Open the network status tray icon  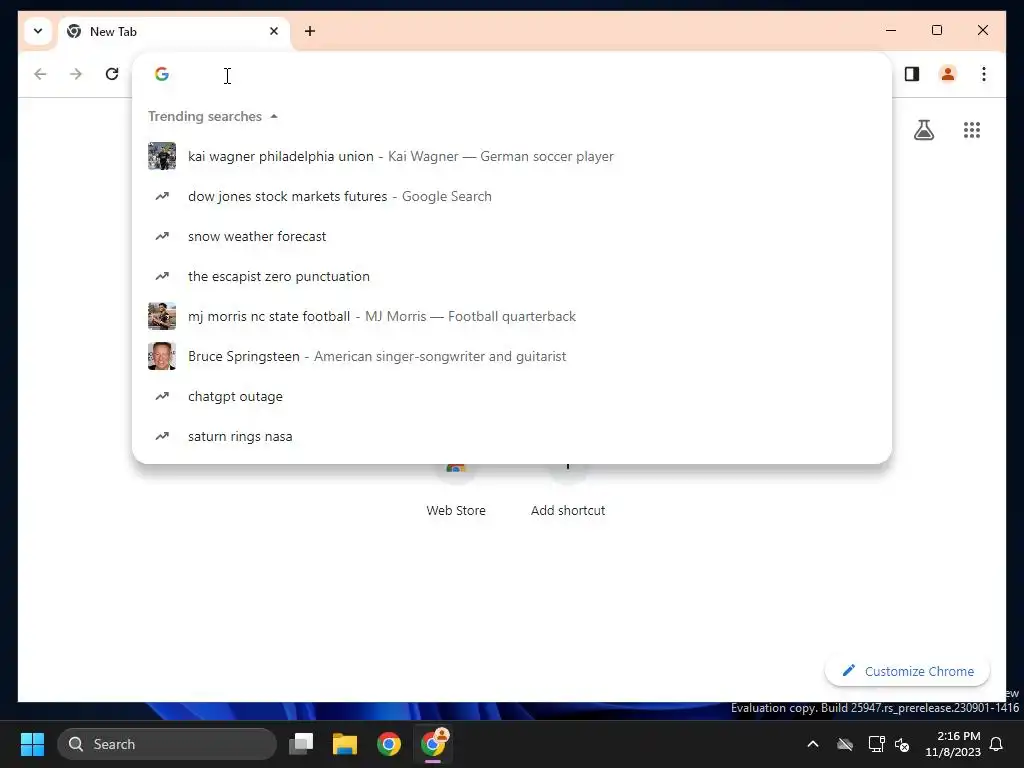click(x=876, y=744)
